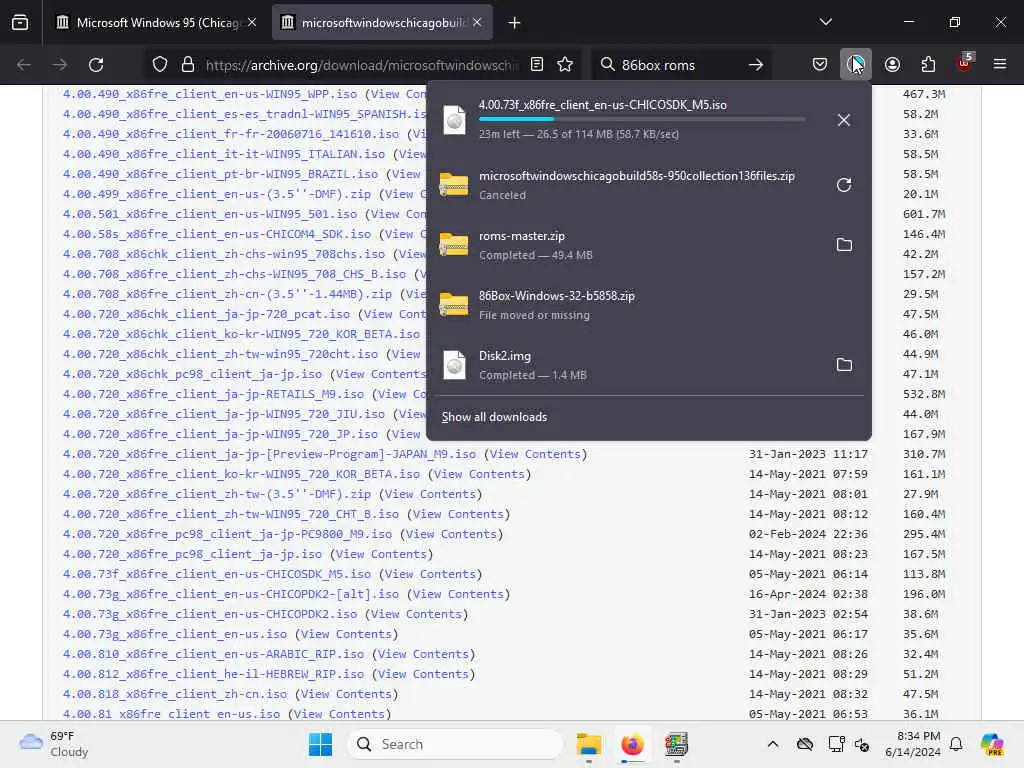
Task: Click the archive.org URL address field
Action: (x=361, y=65)
